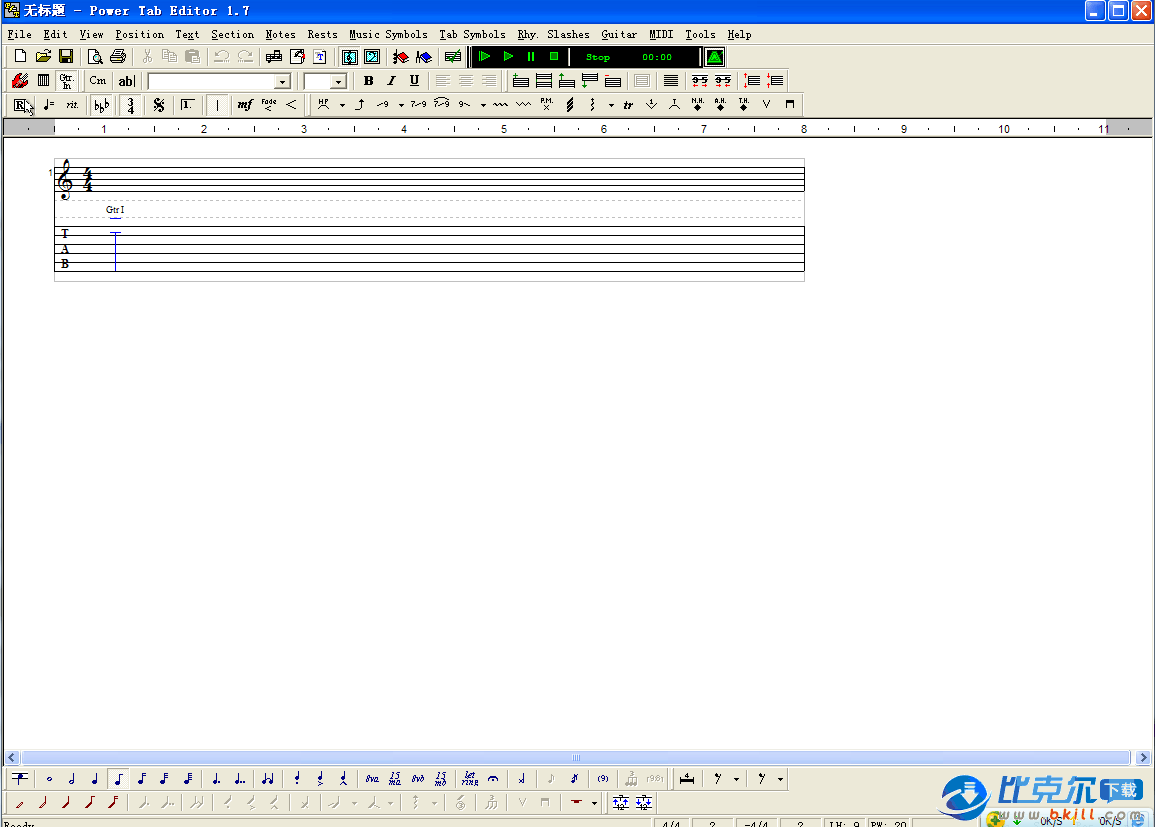Toggle underline text formatting

pos(414,81)
